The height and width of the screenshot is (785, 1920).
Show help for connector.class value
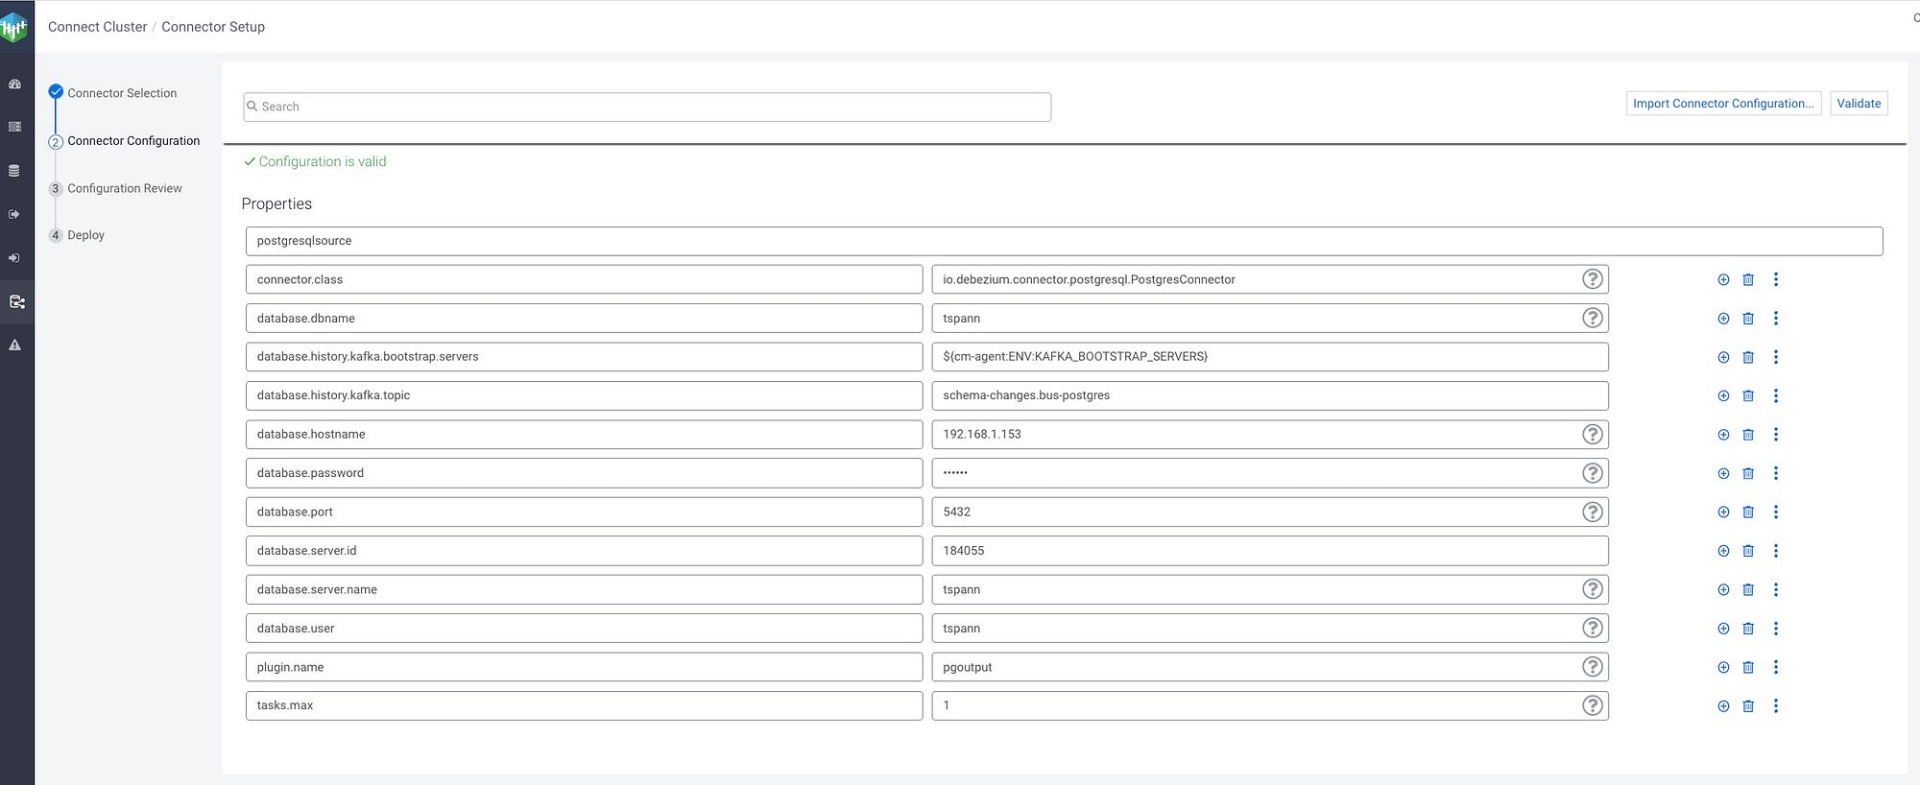[1592, 279]
